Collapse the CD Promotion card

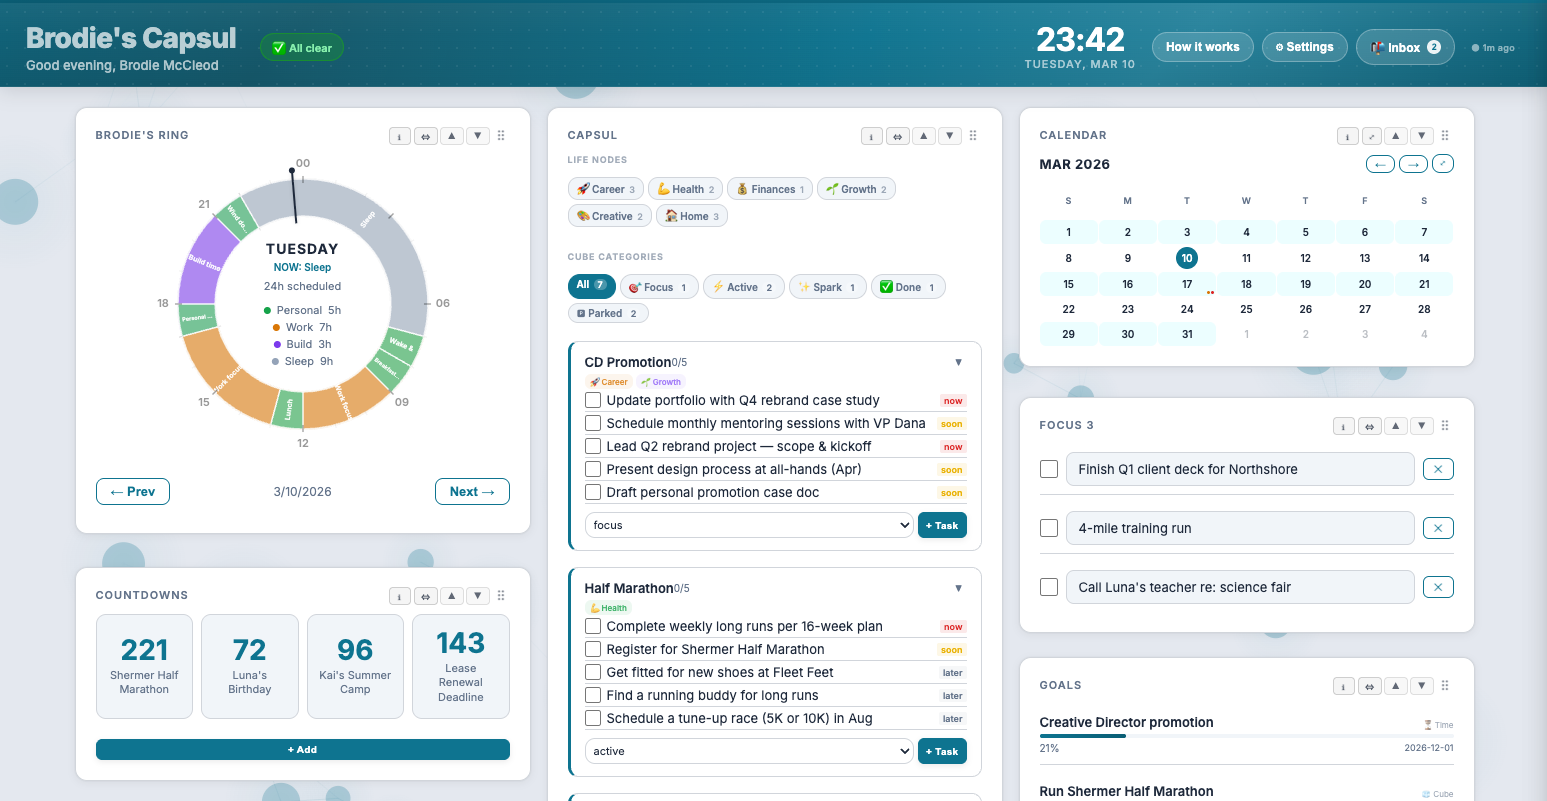958,362
